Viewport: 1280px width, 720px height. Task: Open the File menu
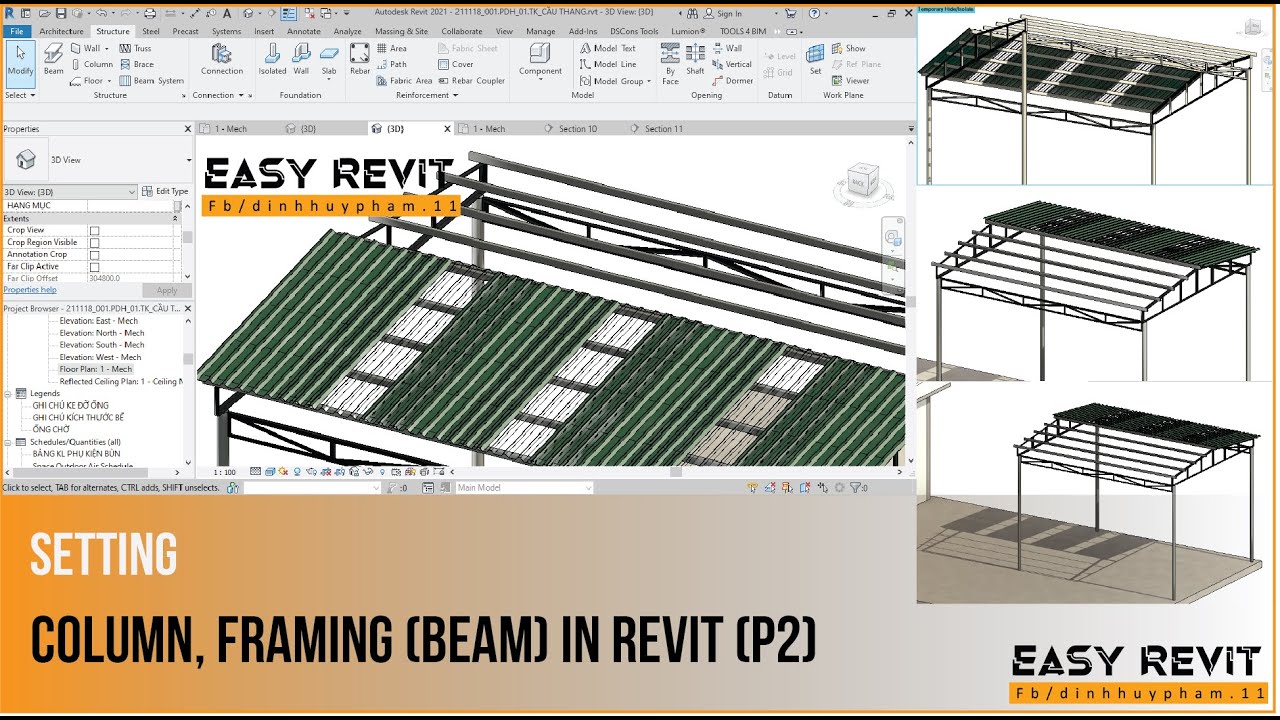pyautogui.click(x=17, y=31)
